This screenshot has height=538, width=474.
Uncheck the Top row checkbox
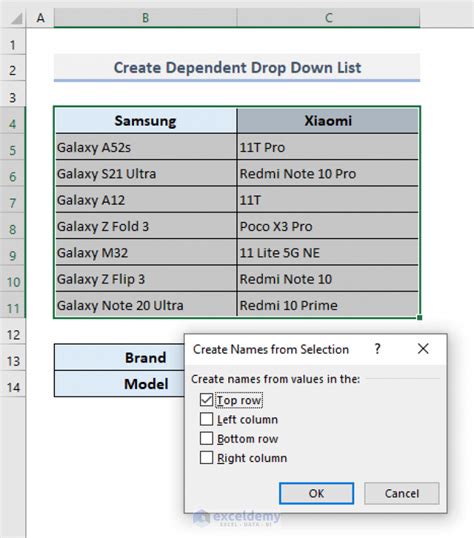click(206, 400)
